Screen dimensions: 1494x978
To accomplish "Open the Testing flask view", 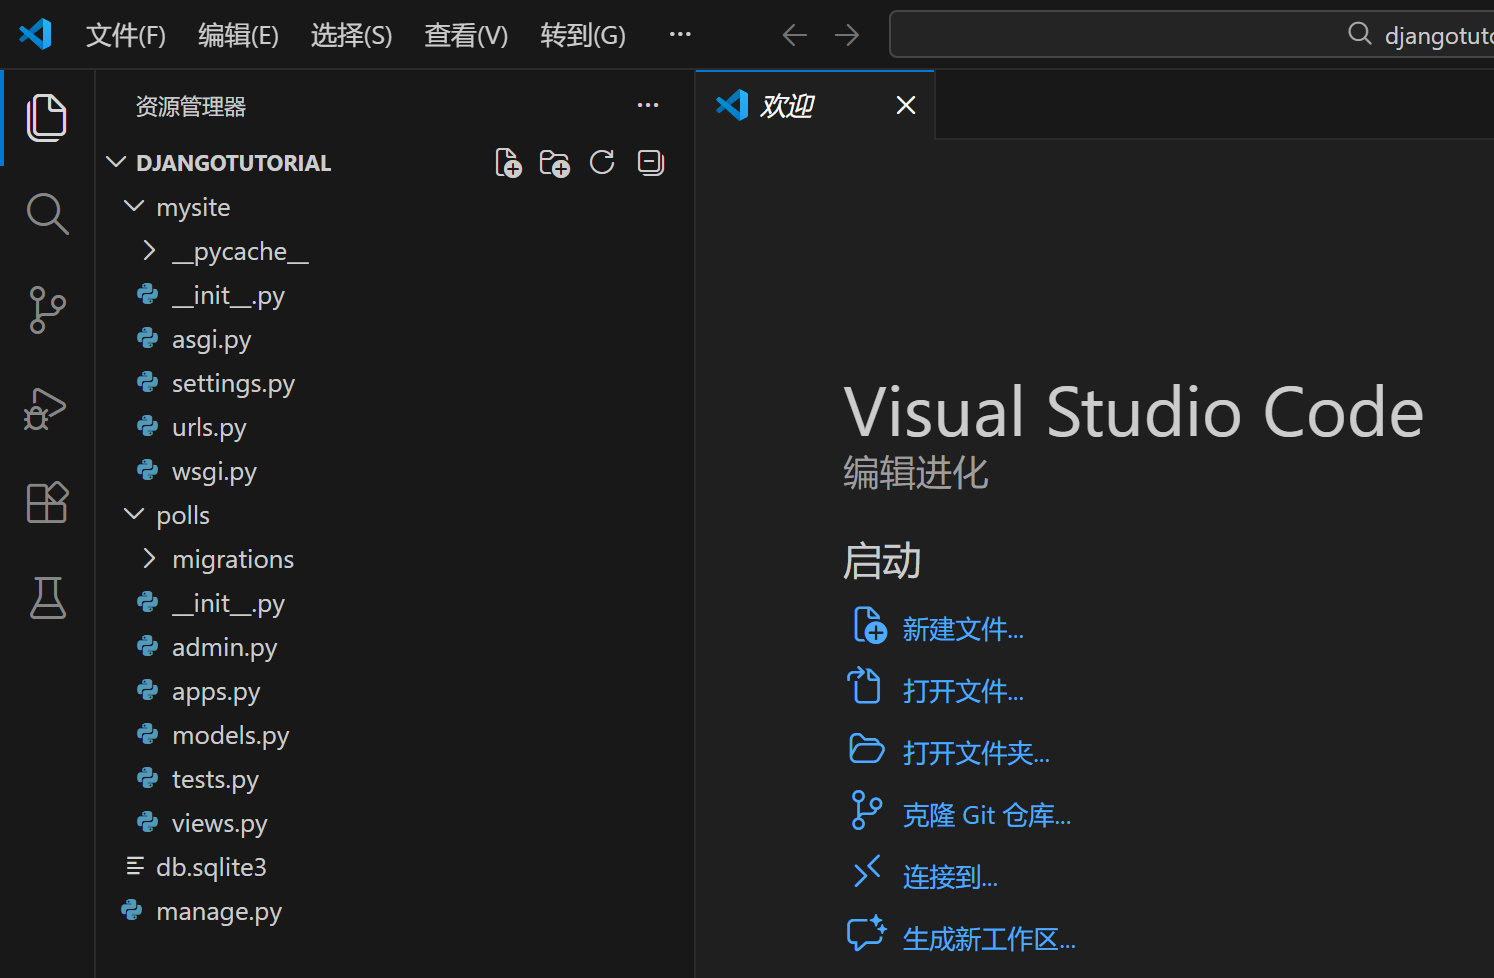I will (47, 597).
